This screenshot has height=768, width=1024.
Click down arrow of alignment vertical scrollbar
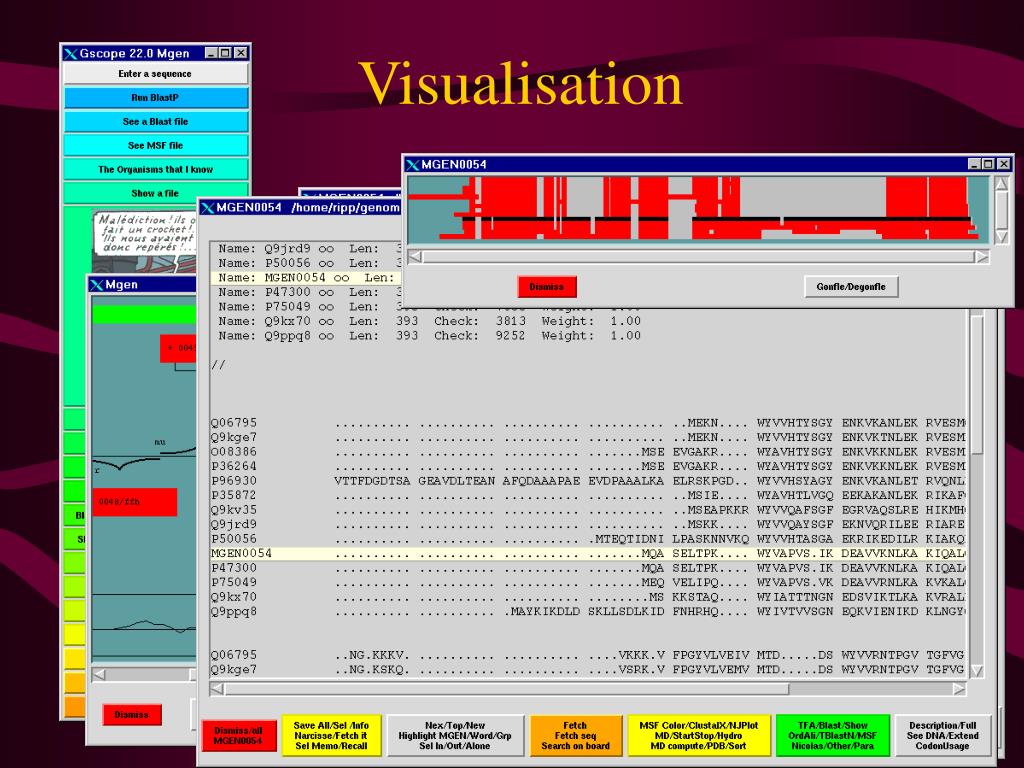coord(977,670)
